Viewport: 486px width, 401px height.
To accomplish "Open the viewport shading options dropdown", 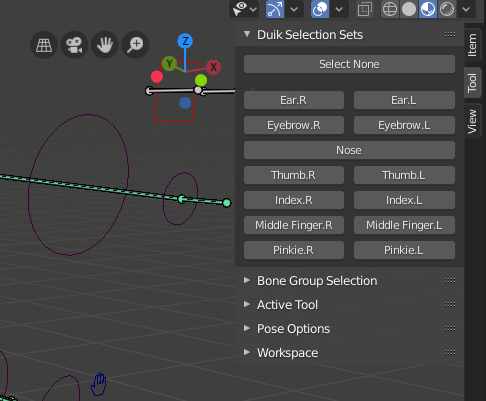I will pyautogui.click(x=466, y=9).
